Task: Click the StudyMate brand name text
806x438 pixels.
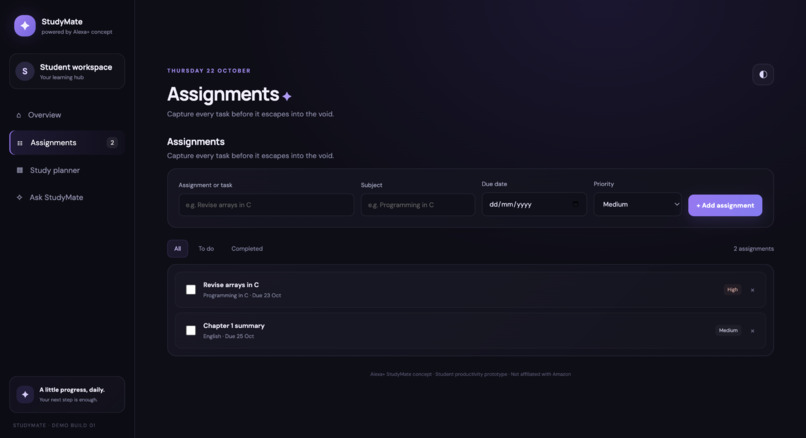Action: point(62,22)
